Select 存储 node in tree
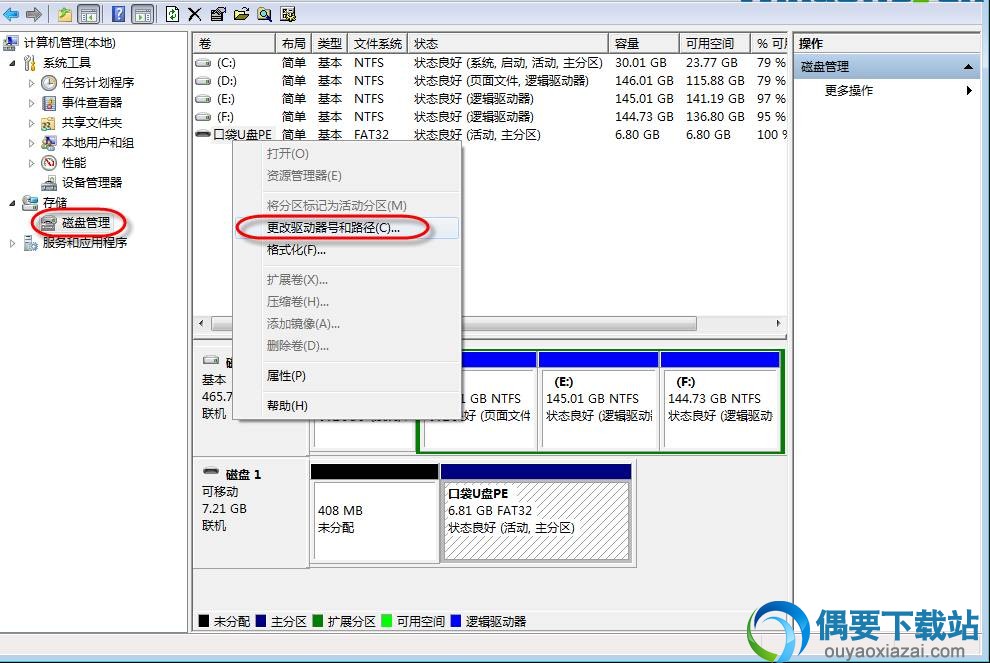Screen dimensions: 990x663 click(55, 203)
